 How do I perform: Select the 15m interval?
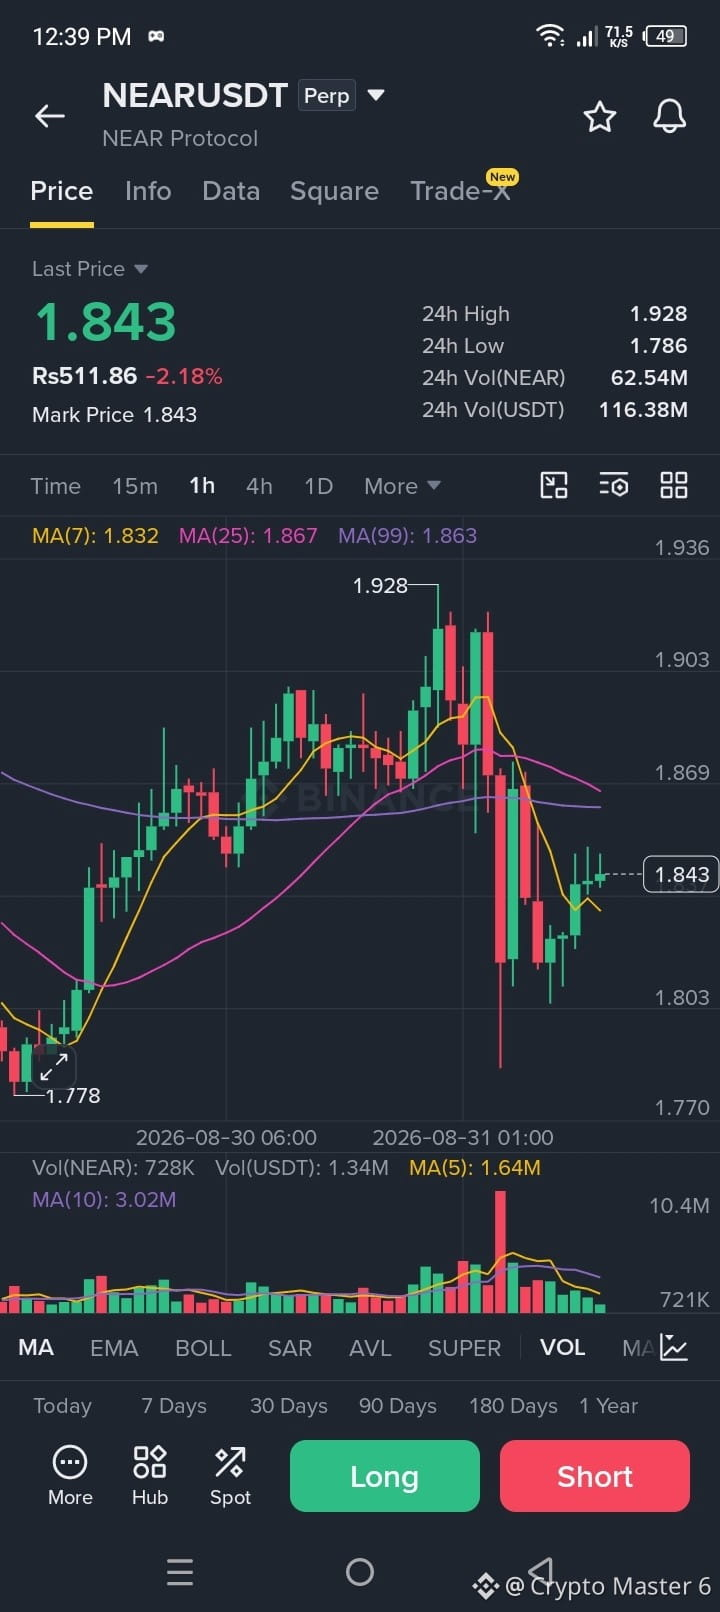click(x=135, y=486)
